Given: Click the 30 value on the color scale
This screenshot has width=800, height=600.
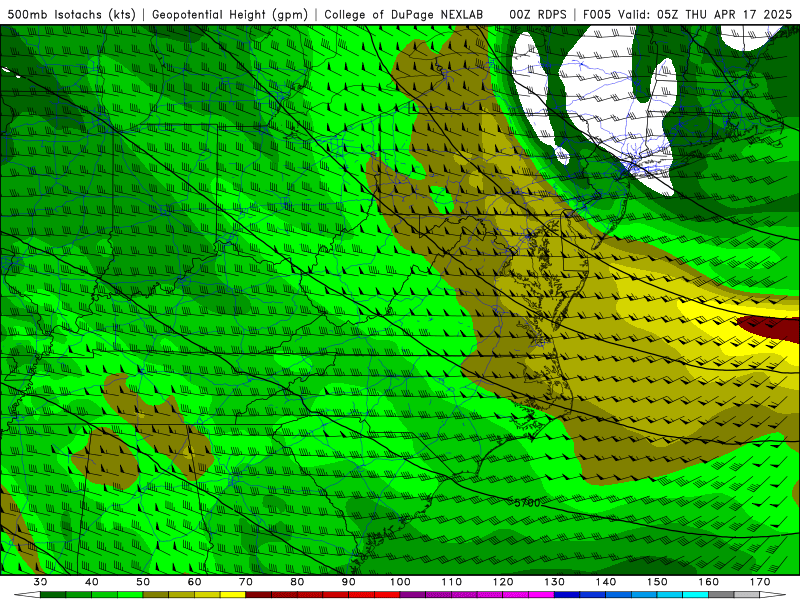Looking at the screenshot, I should (40, 582).
